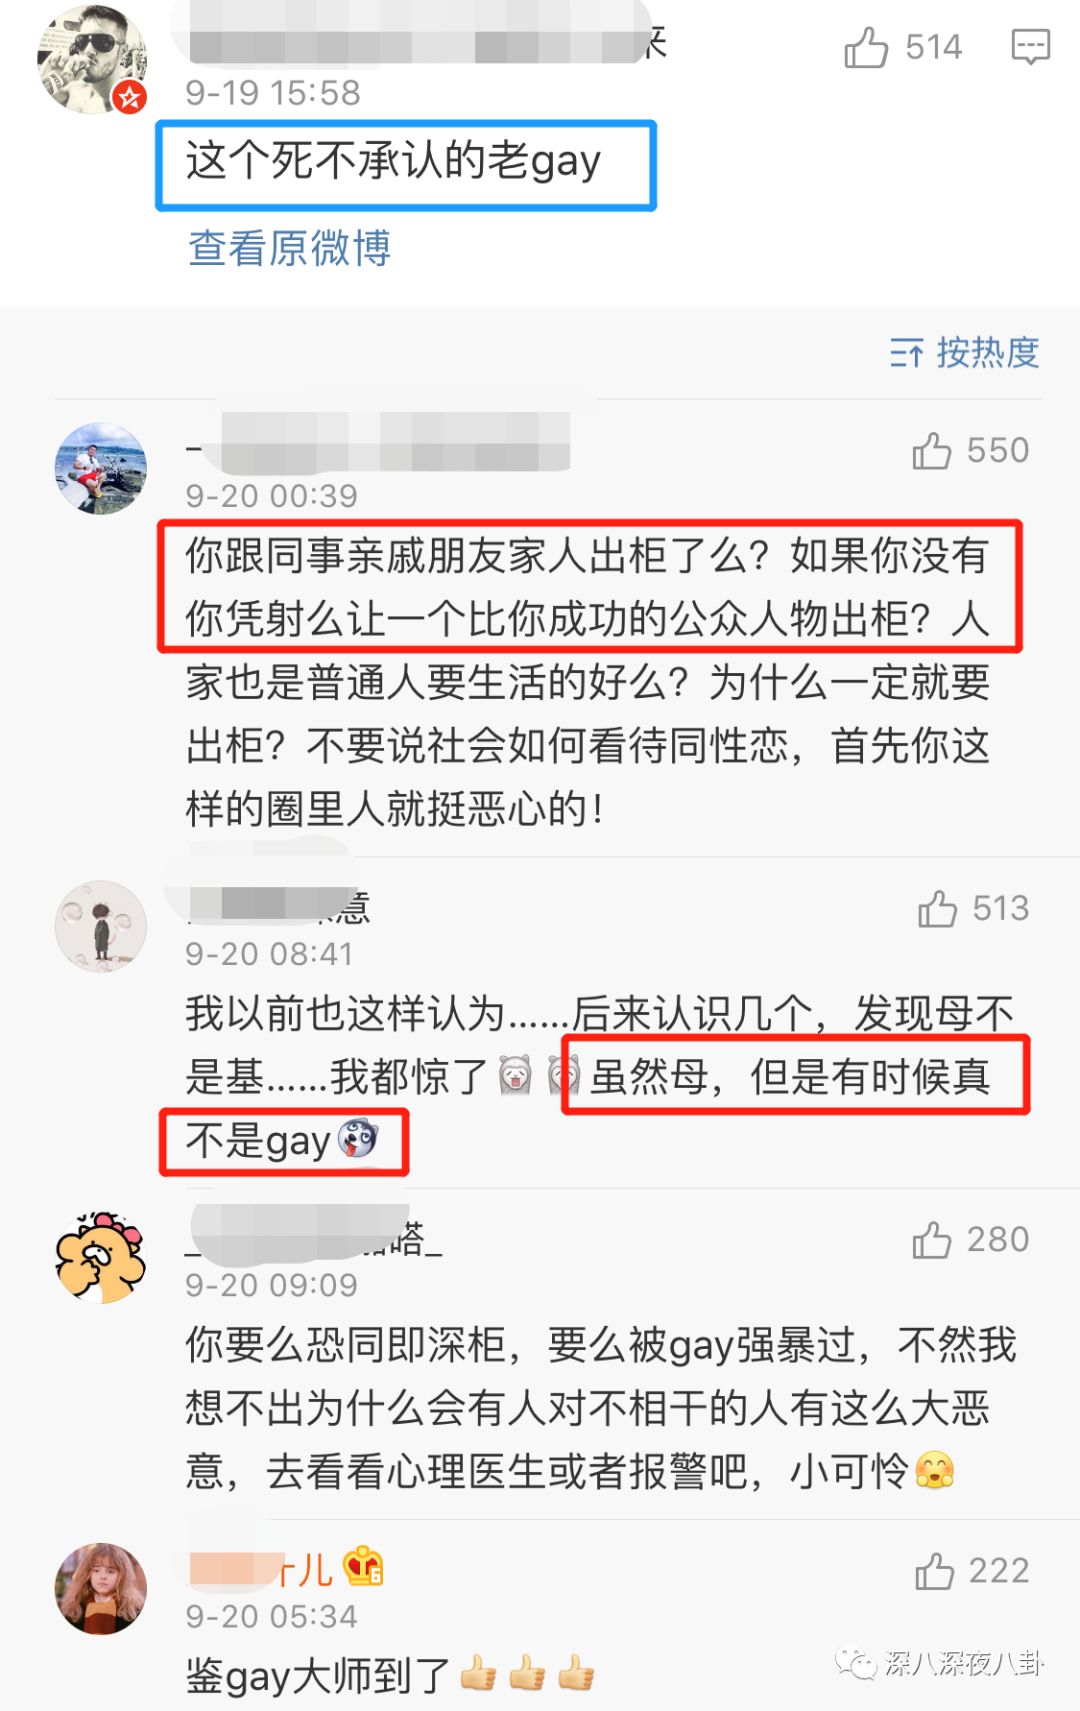Viewport: 1080px width, 1711px height.
Task: Tap verified badge on top avatar
Action: point(130,98)
